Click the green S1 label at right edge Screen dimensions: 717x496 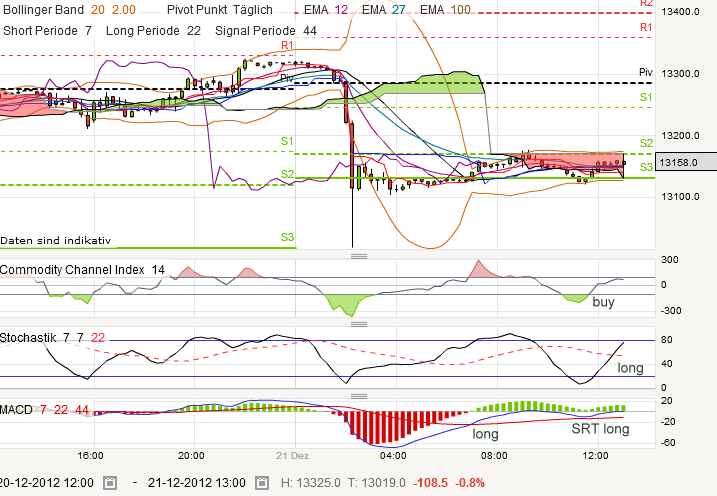[x=646, y=97]
